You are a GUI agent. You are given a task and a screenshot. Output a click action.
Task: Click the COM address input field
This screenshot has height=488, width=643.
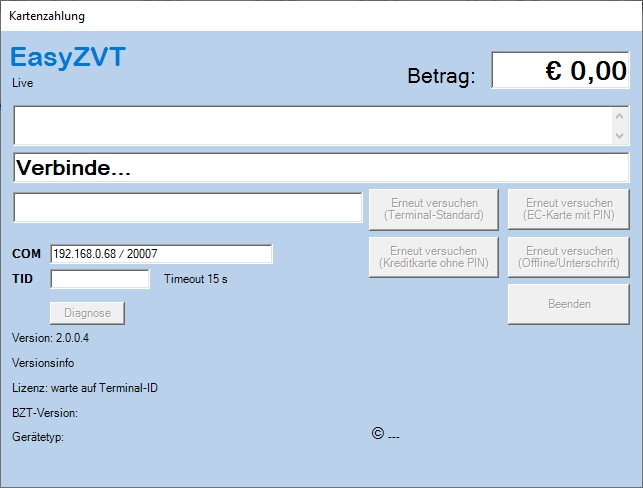[x=161, y=254]
